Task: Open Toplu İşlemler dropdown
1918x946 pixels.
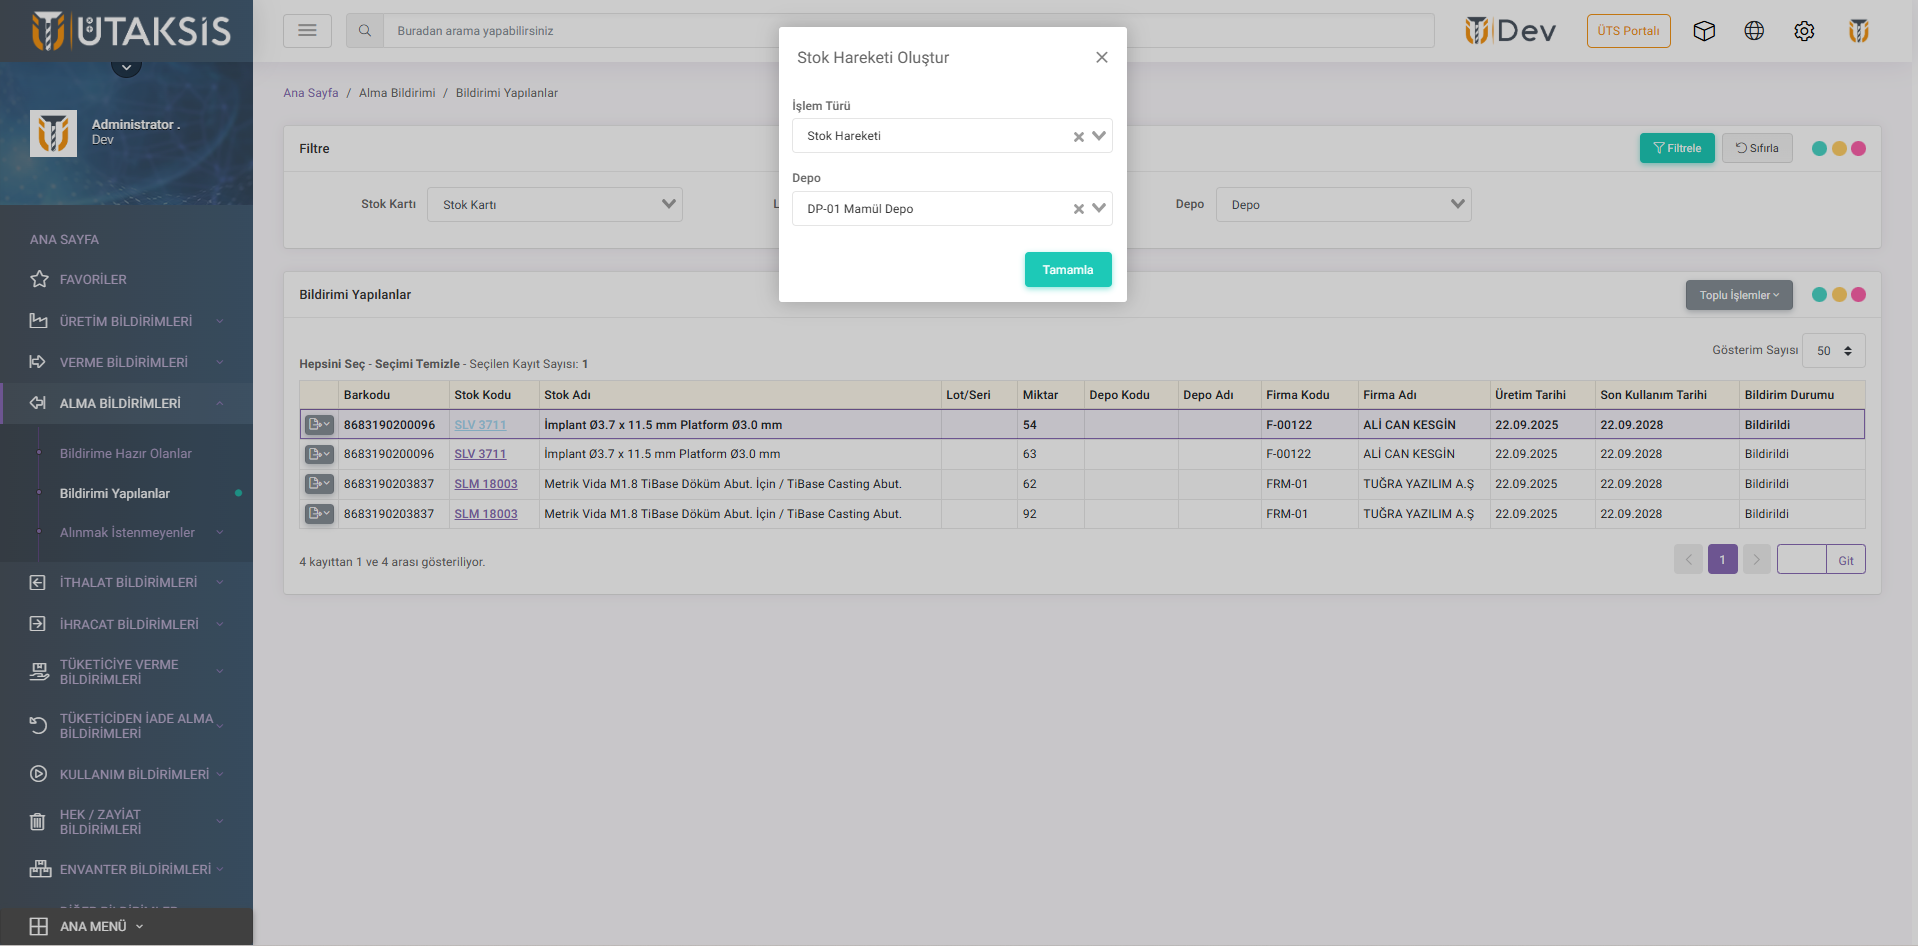Action: [x=1738, y=295]
